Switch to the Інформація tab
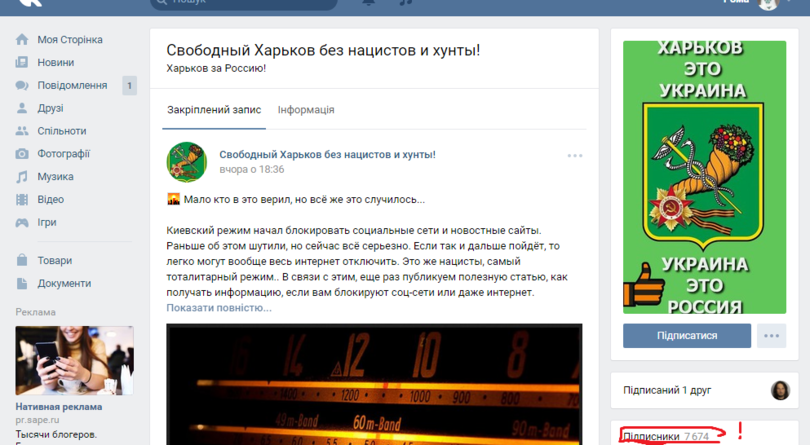 click(x=306, y=110)
